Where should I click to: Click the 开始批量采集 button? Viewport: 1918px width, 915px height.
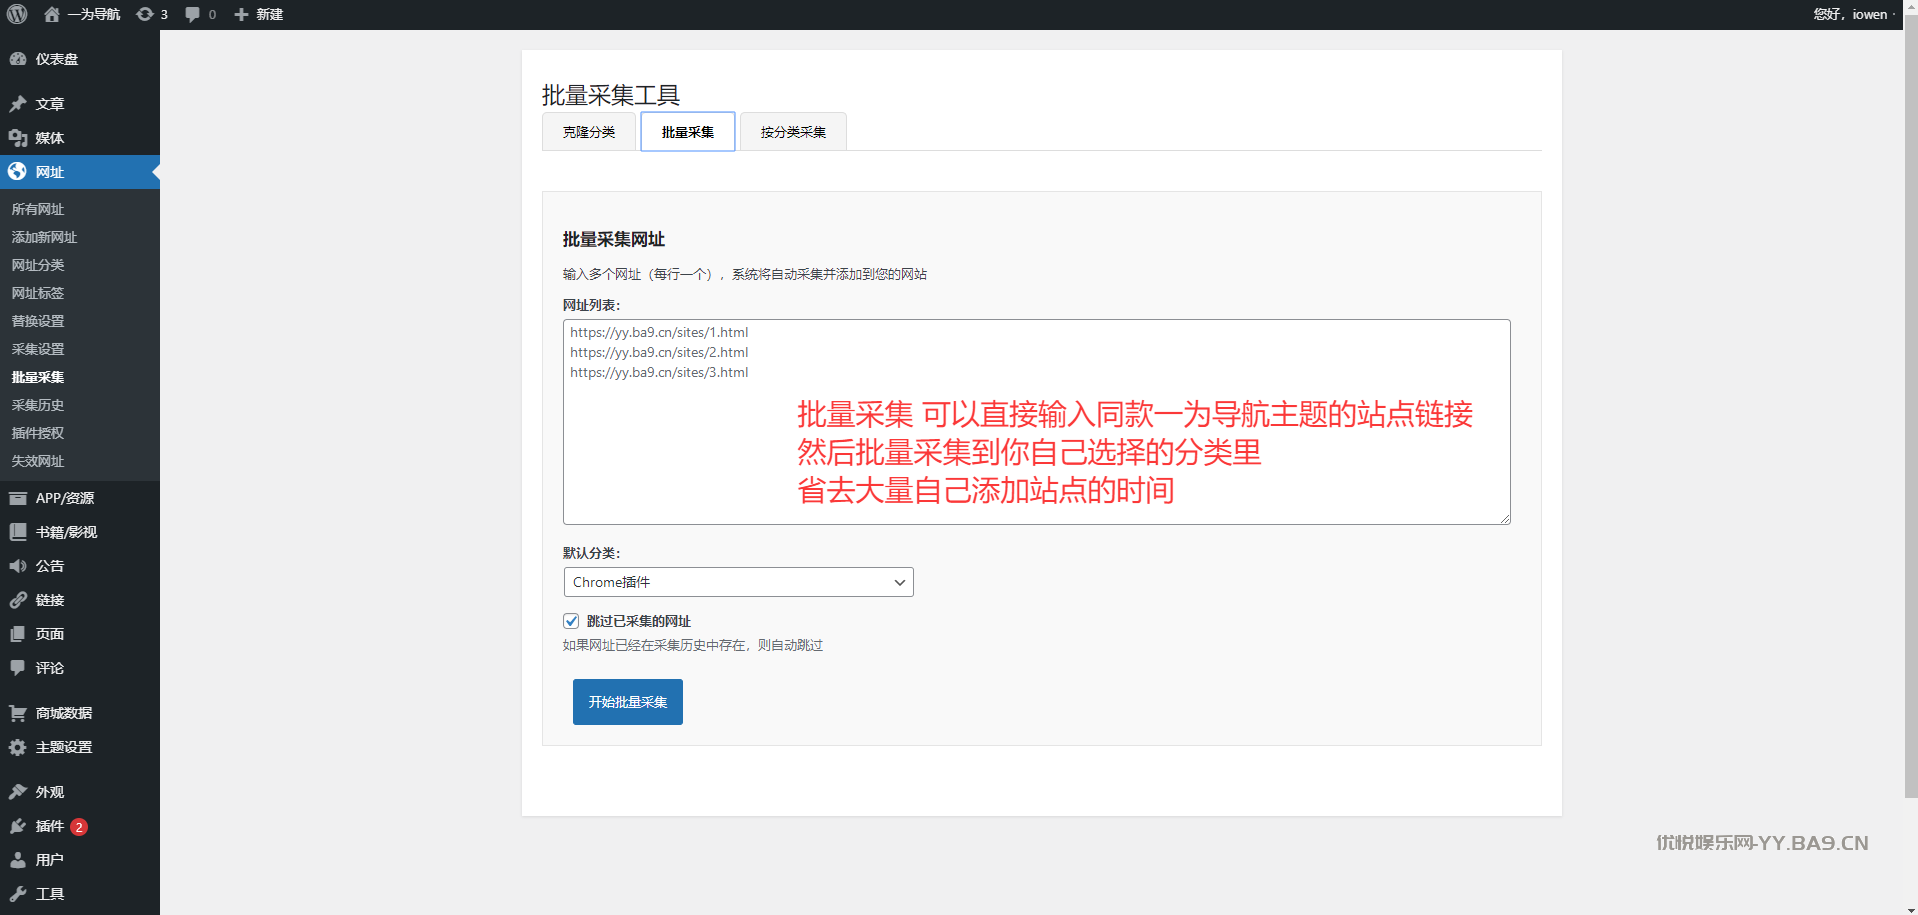click(x=627, y=702)
